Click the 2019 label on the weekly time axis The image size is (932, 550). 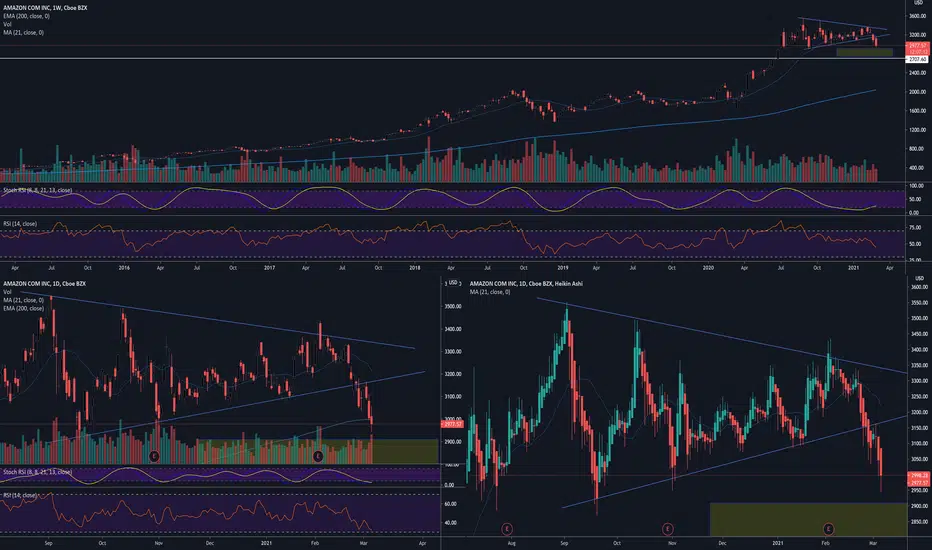562,268
